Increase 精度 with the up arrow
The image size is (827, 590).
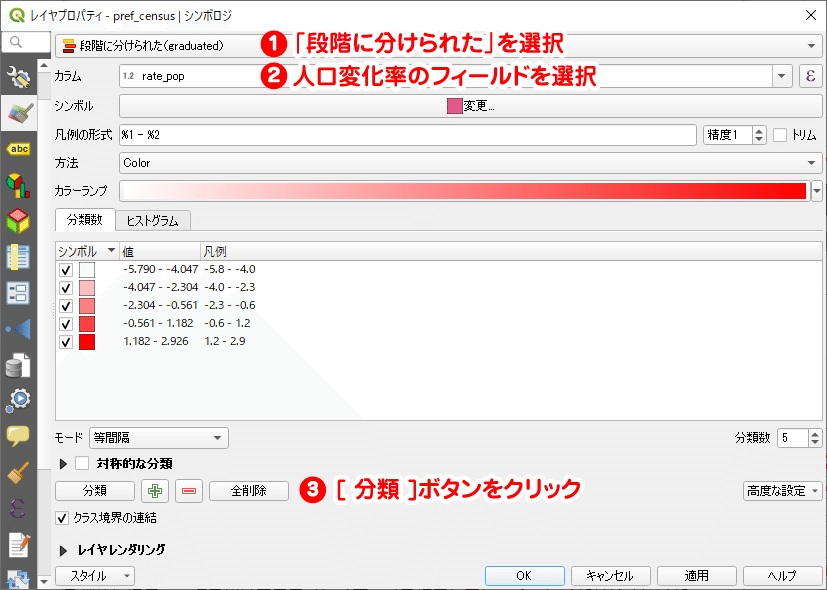(759, 131)
